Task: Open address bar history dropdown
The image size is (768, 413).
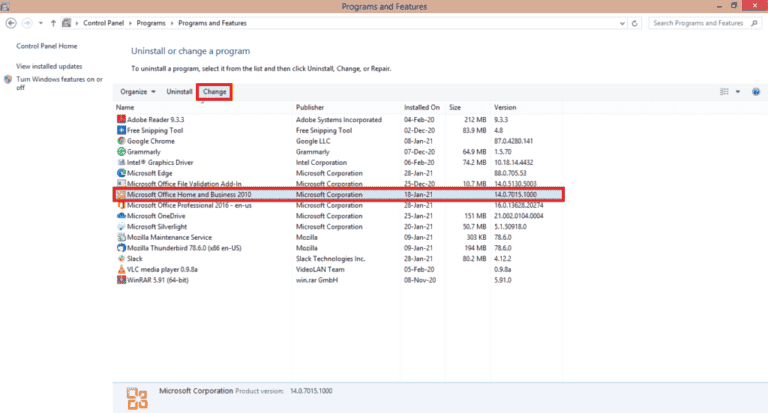Action: click(620, 22)
